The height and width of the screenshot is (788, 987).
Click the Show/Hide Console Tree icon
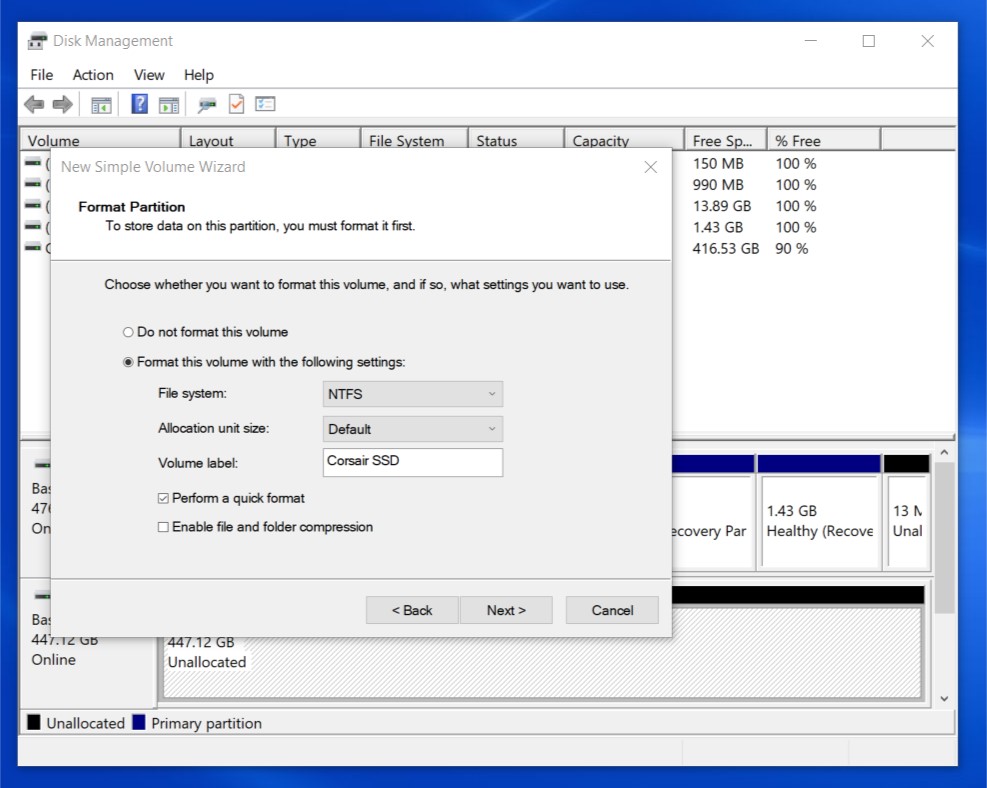tap(101, 104)
